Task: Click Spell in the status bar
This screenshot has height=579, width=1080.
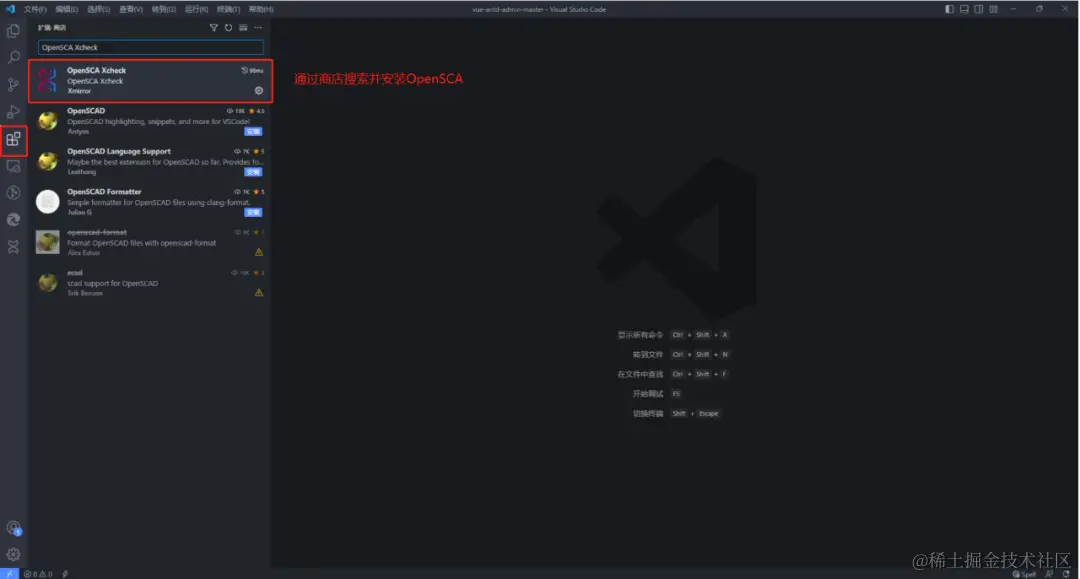Action: (x=1024, y=573)
